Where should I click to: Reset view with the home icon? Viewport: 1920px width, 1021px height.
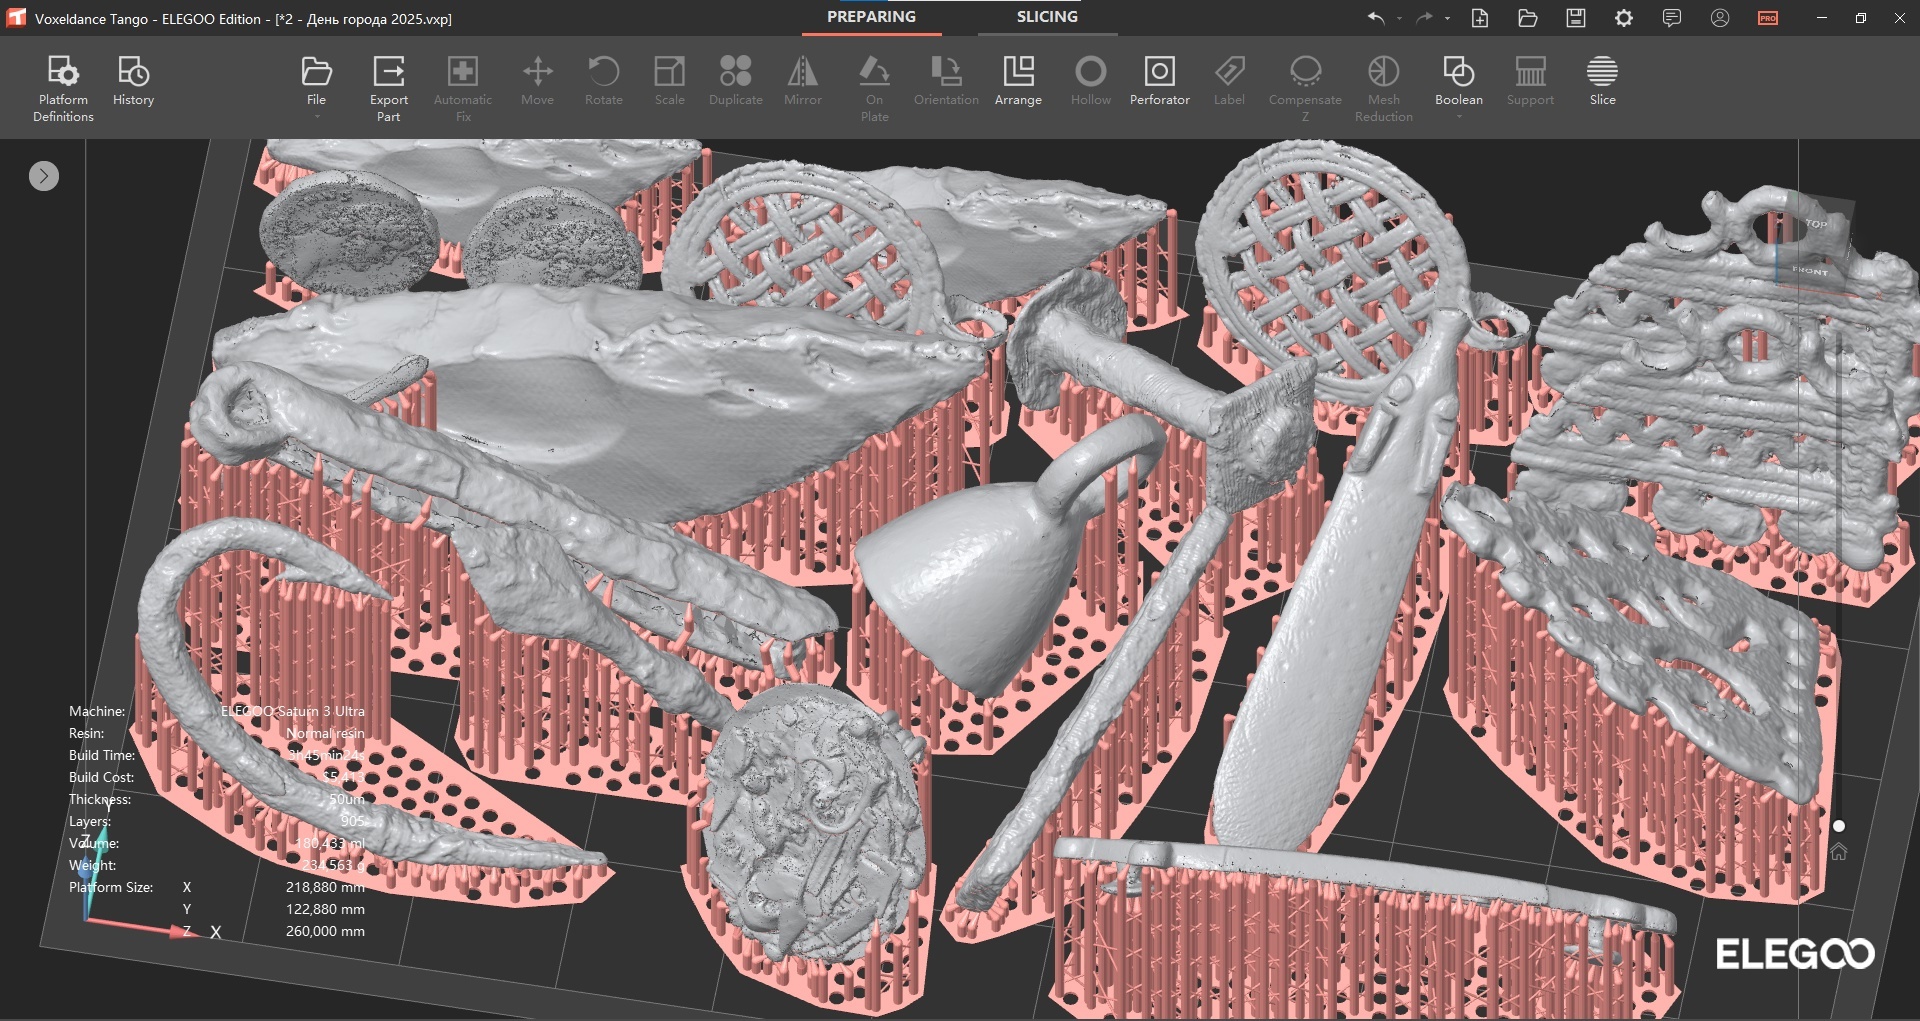tap(1838, 852)
